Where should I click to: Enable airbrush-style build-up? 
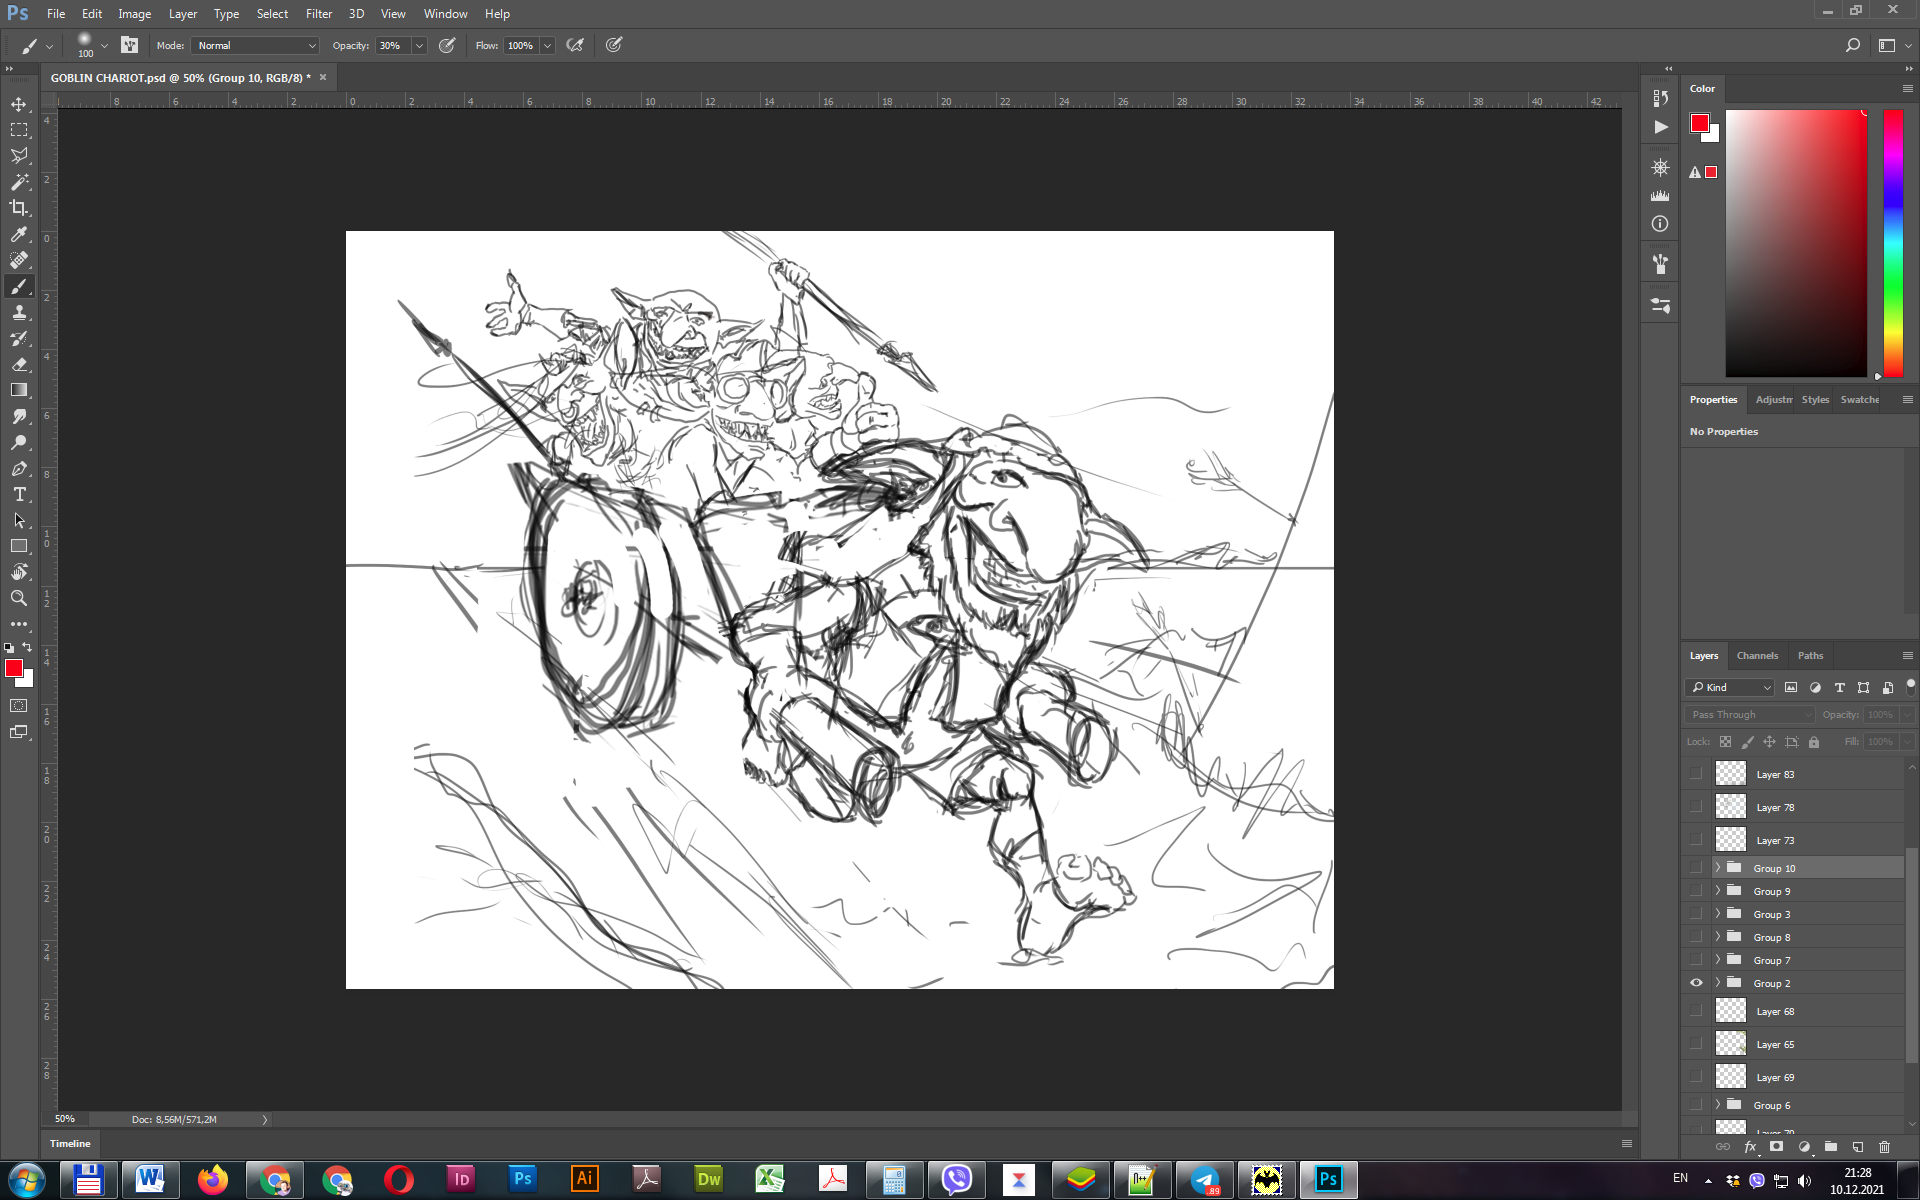(575, 45)
